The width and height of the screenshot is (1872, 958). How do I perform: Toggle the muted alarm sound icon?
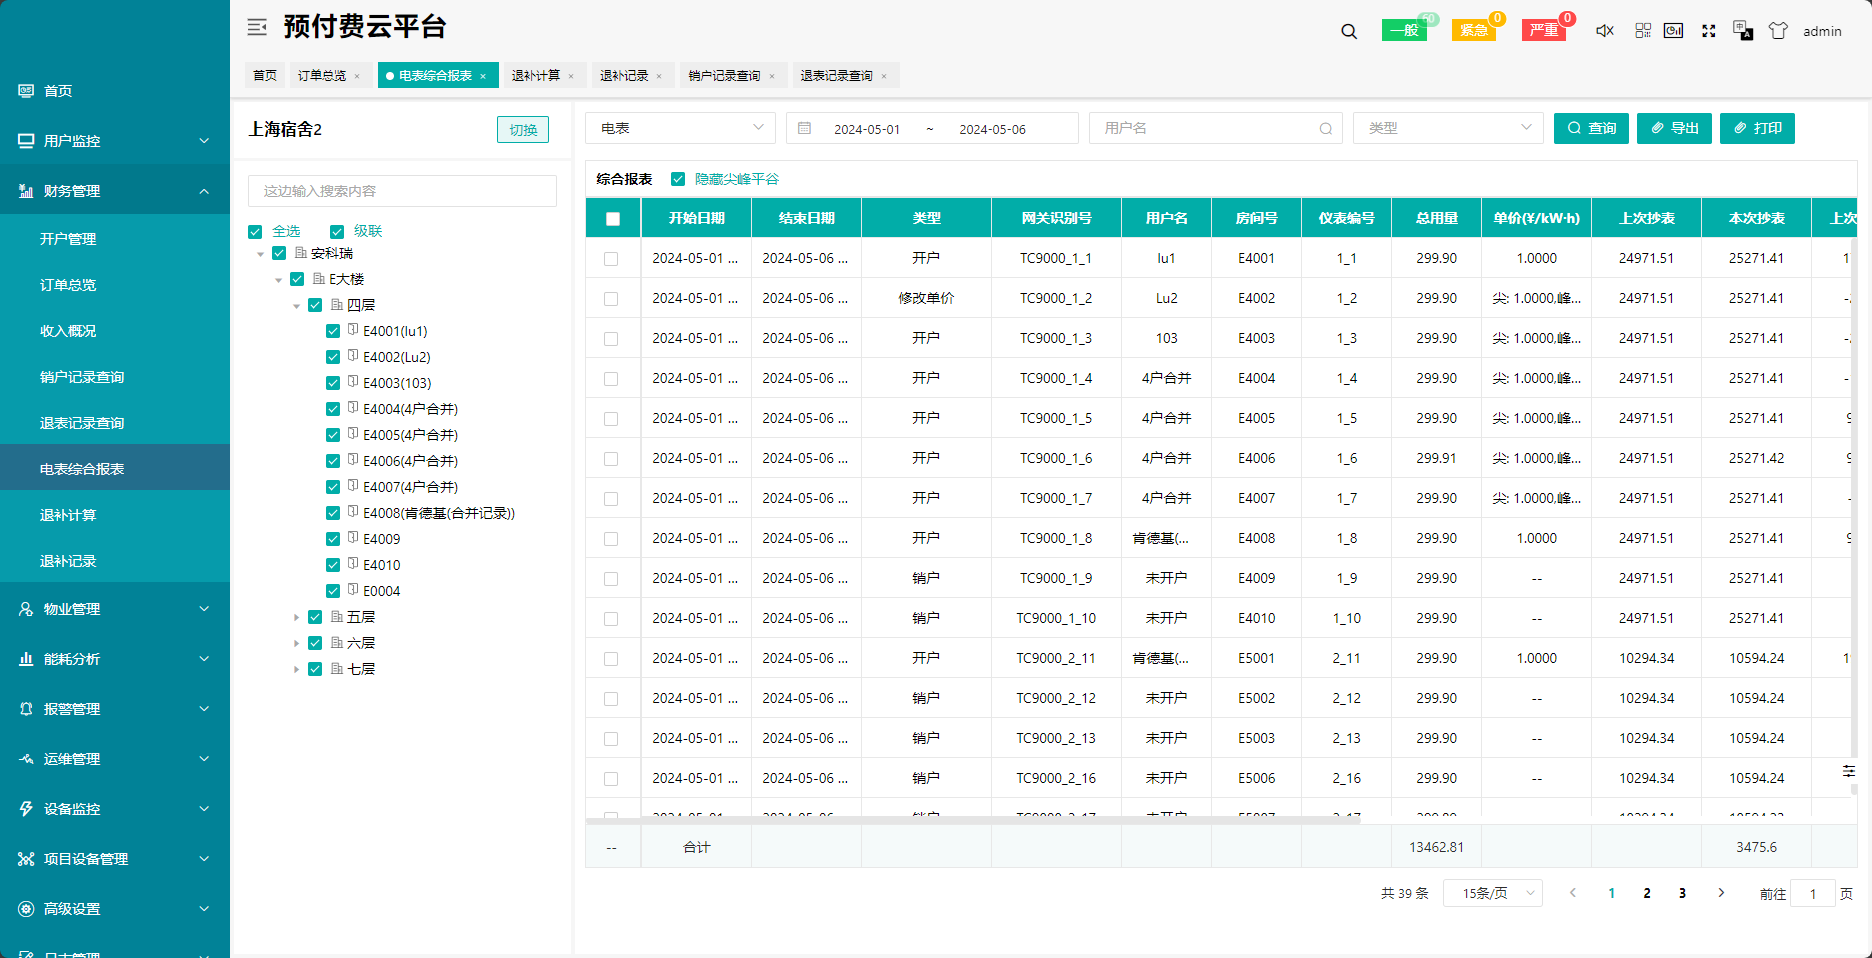point(1604,31)
